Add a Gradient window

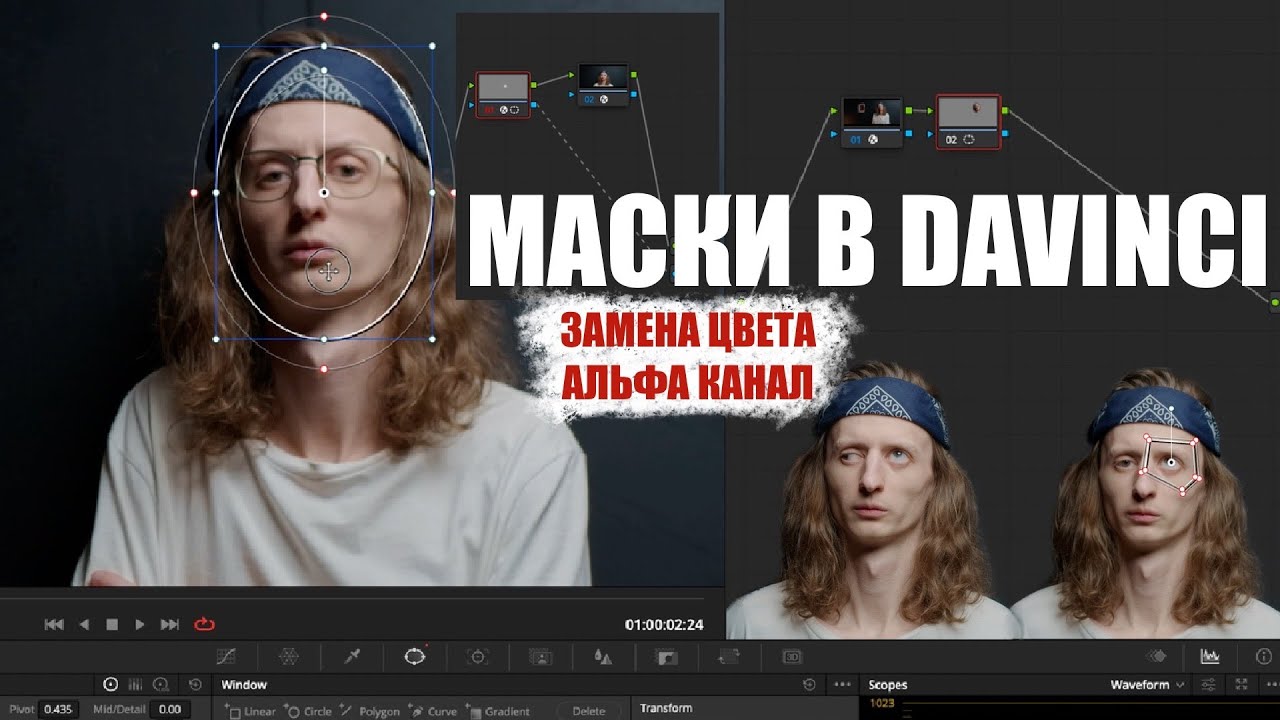click(498, 711)
